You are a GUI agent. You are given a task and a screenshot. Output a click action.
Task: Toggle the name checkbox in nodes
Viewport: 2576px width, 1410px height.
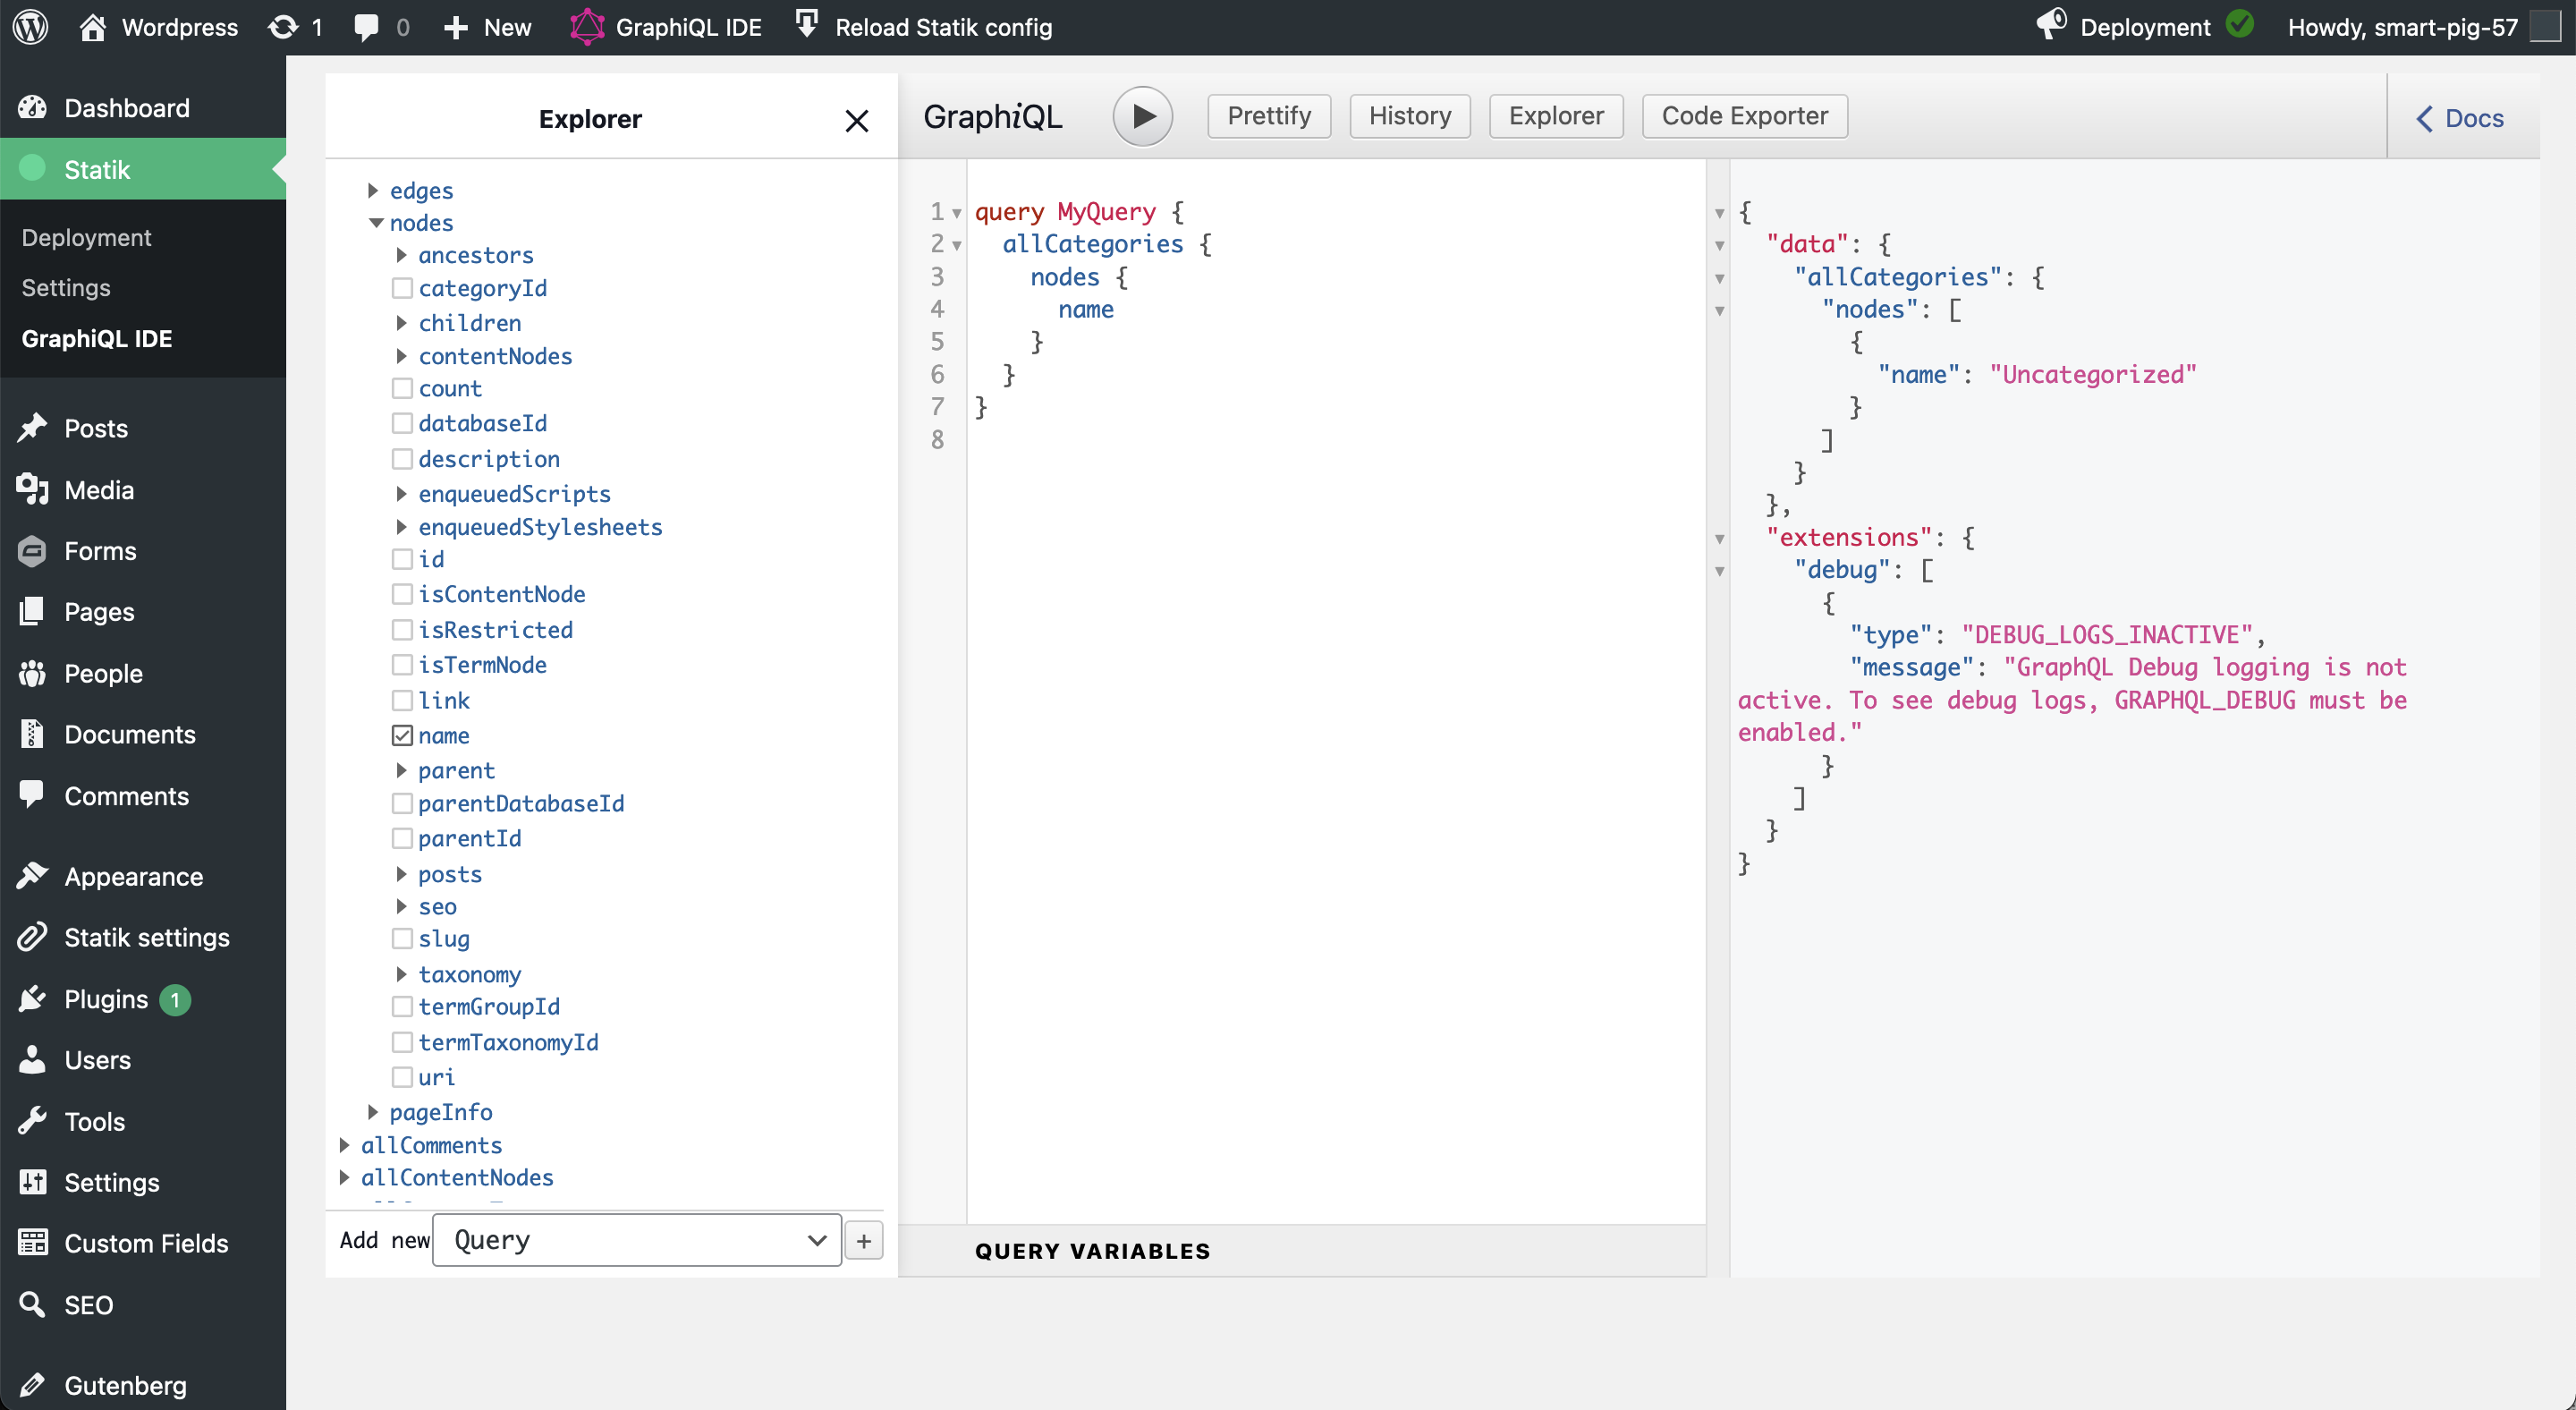pos(399,735)
